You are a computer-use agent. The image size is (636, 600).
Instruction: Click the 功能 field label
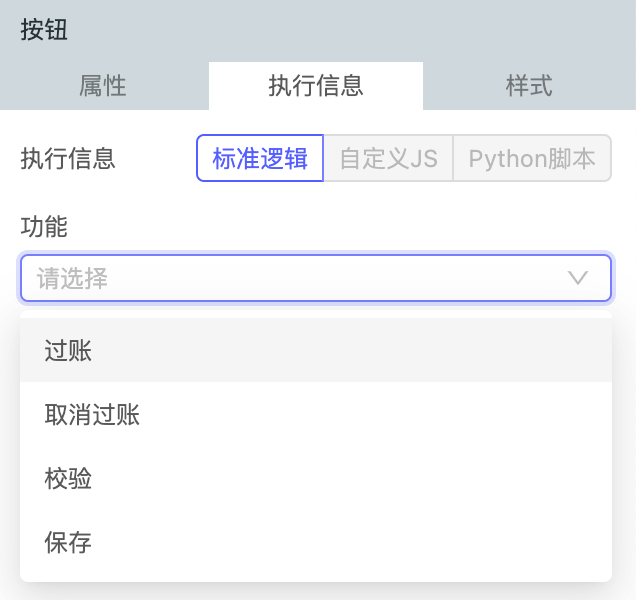pyautogui.click(x=44, y=227)
